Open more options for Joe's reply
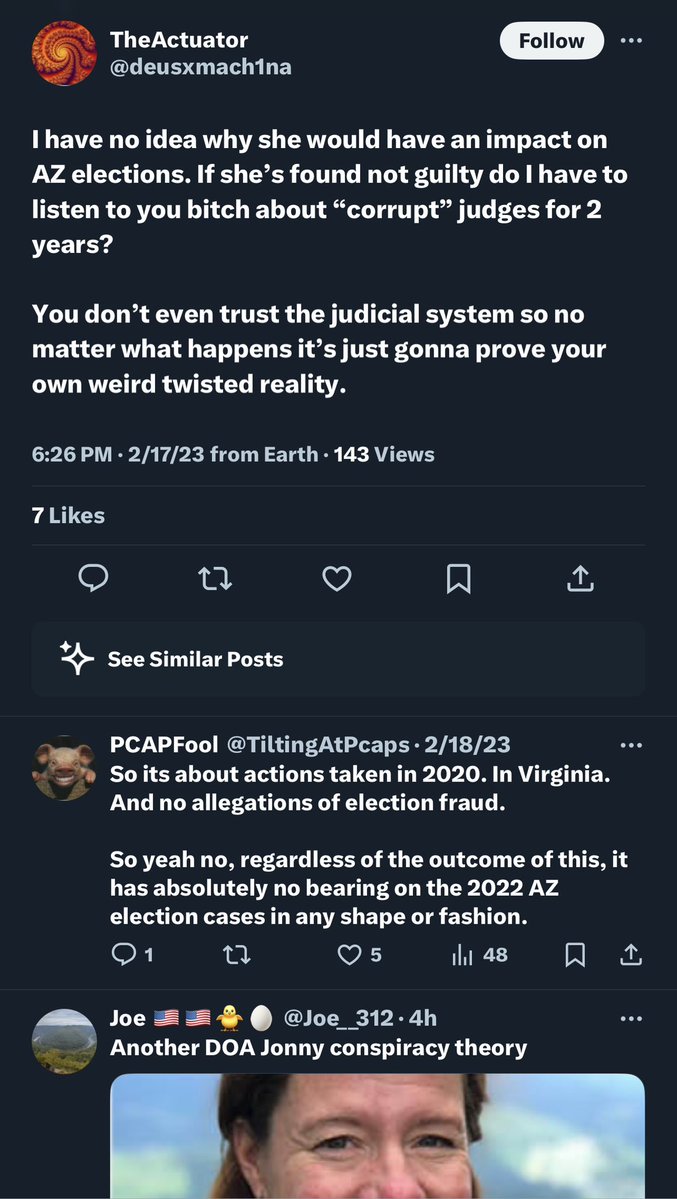This screenshot has width=677, height=1199. (x=631, y=1019)
